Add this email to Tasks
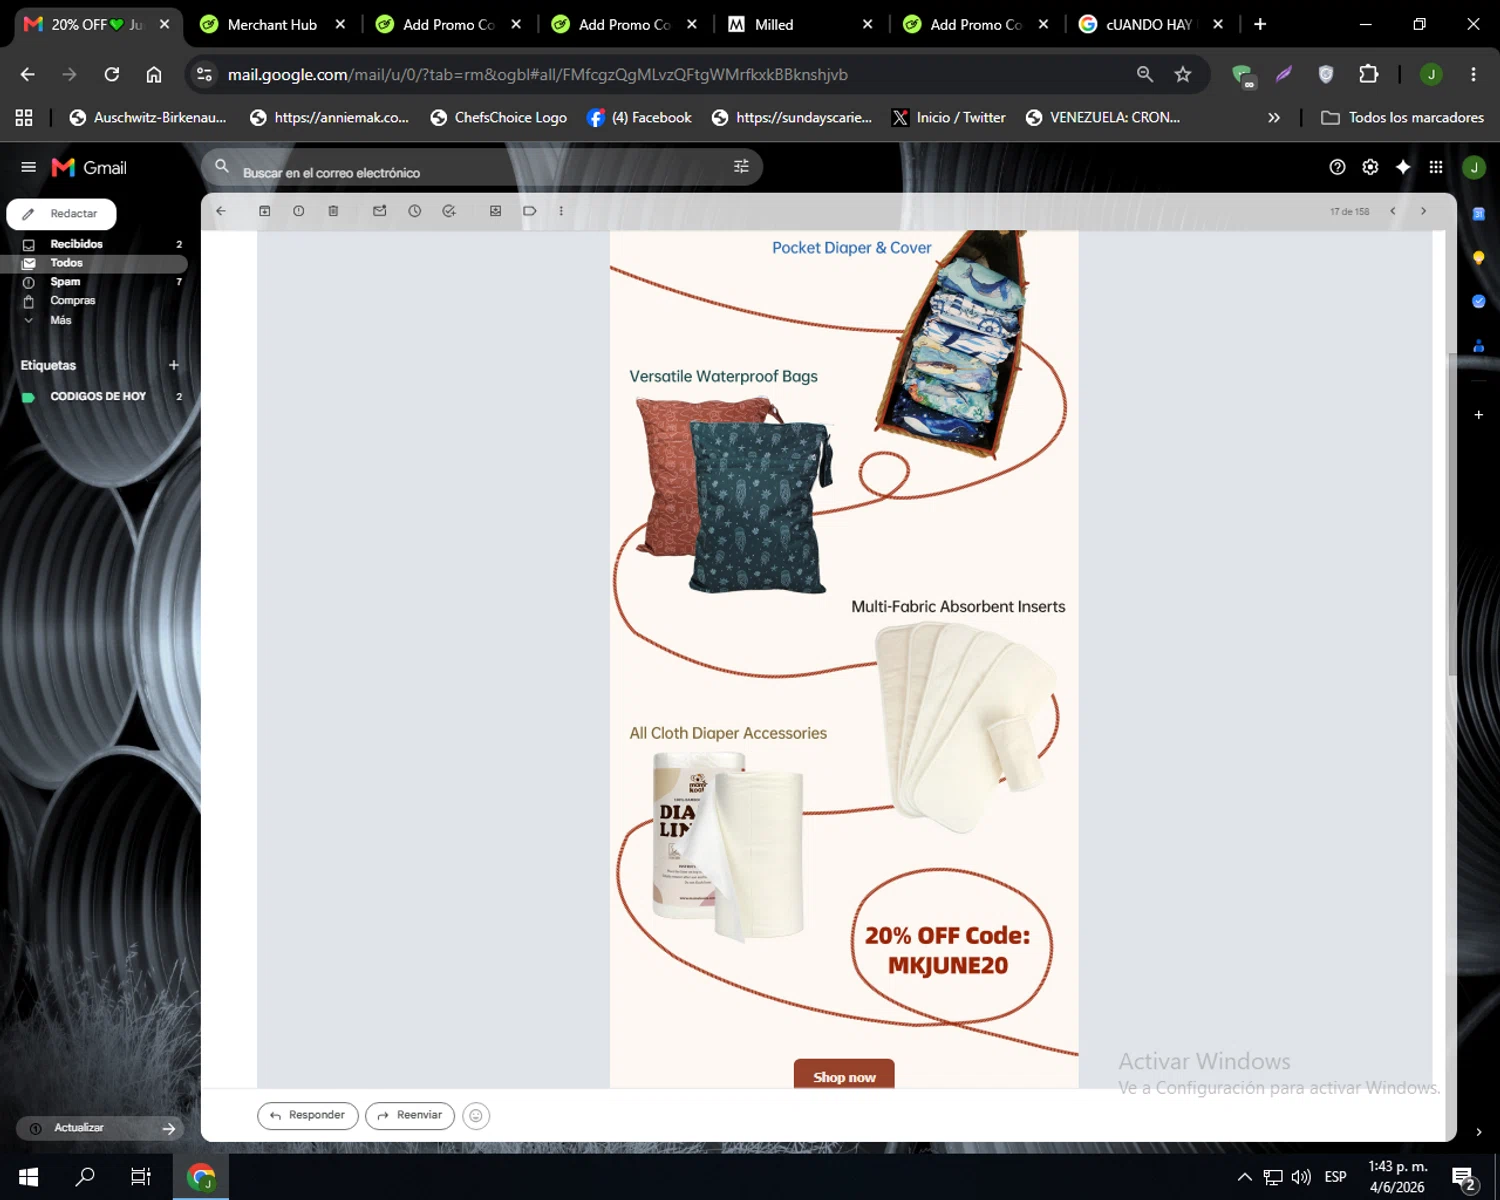This screenshot has width=1500, height=1200. click(x=449, y=211)
